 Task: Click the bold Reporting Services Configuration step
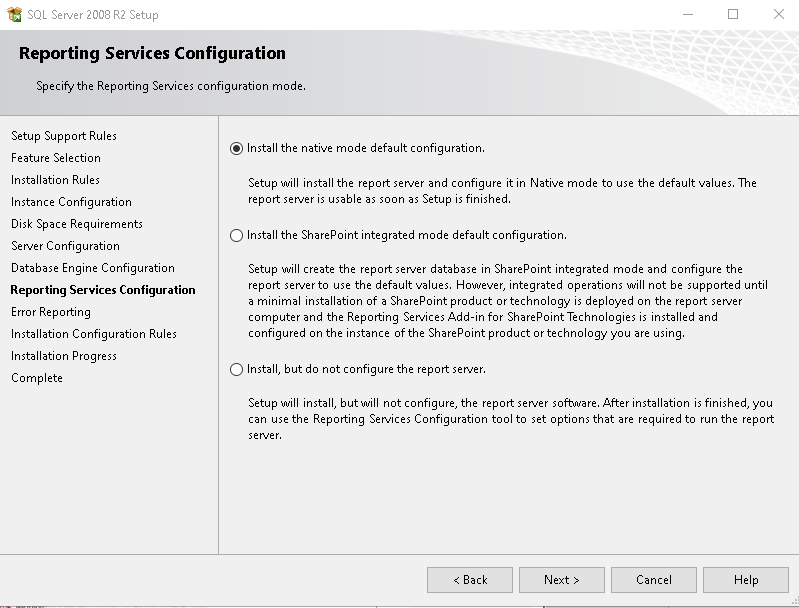(x=103, y=290)
